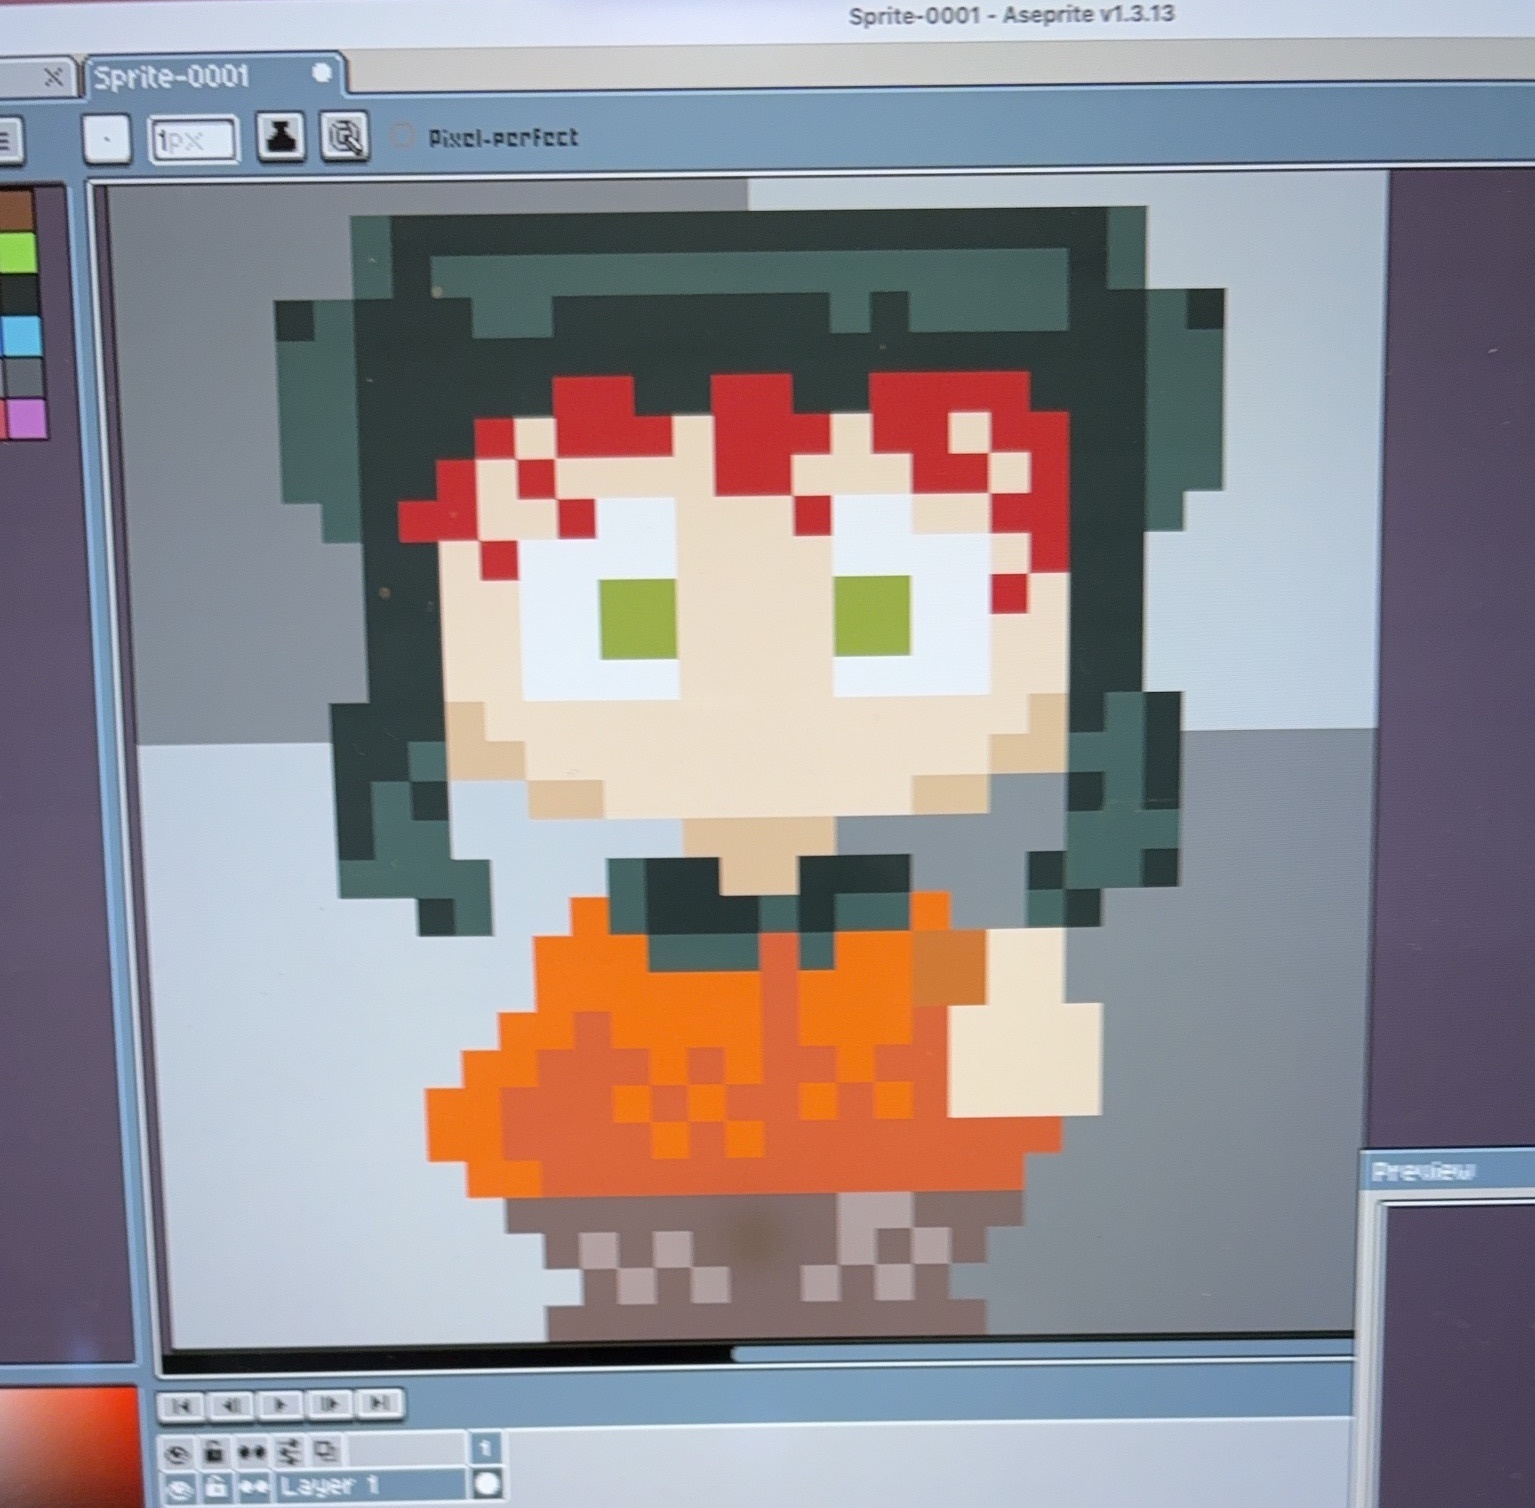Click in the red color picker gradient
The height and width of the screenshot is (1508, 1535).
pyautogui.click(x=68, y=1445)
